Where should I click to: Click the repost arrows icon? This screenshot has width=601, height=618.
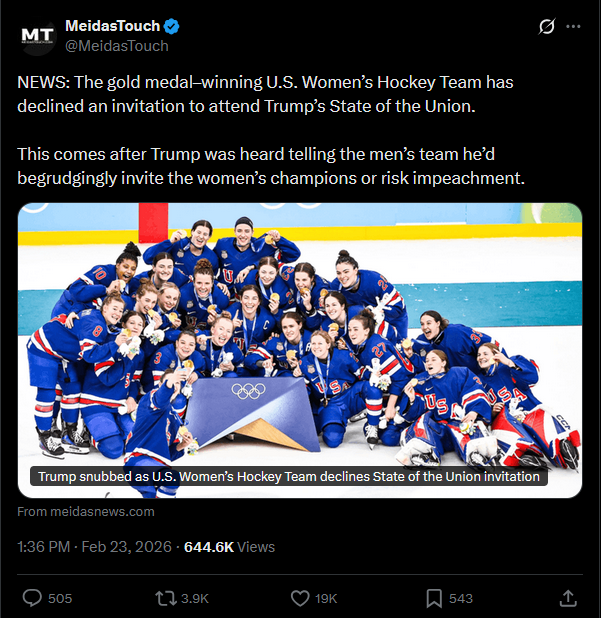(x=165, y=598)
